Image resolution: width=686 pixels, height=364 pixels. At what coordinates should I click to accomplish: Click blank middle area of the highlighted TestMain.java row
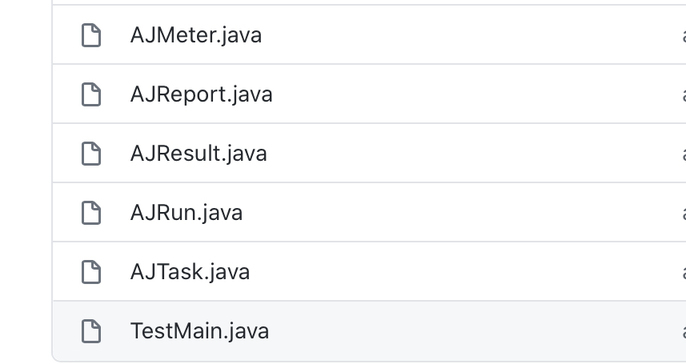[472, 331]
